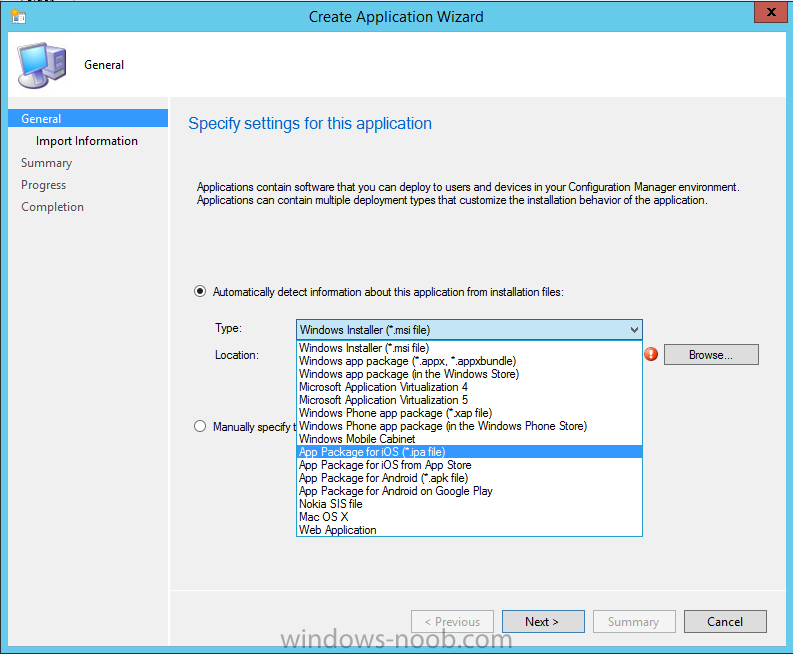Click the disabled < Previous button
Image resolution: width=793 pixels, height=654 pixels.
click(x=452, y=621)
